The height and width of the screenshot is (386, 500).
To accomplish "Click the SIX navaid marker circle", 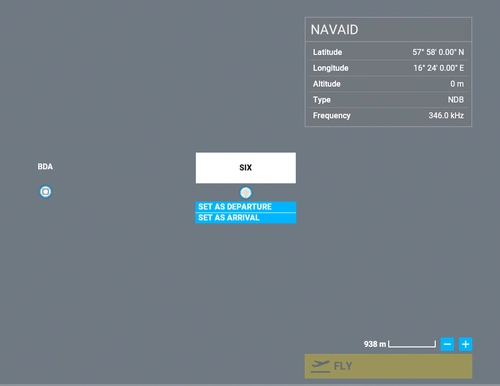I will click(x=246, y=192).
